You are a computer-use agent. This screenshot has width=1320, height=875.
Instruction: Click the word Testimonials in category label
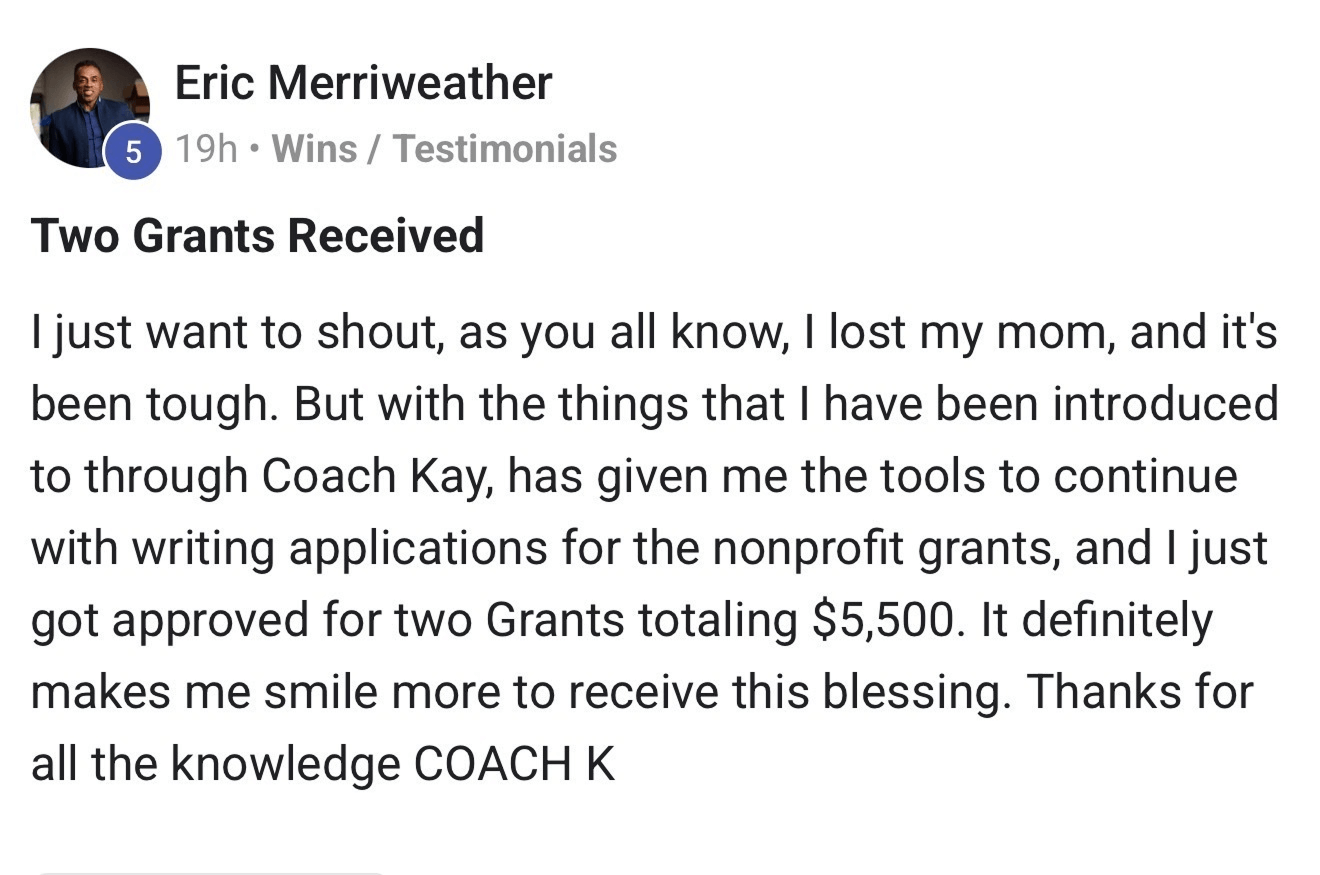pyautogui.click(x=505, y=149)
